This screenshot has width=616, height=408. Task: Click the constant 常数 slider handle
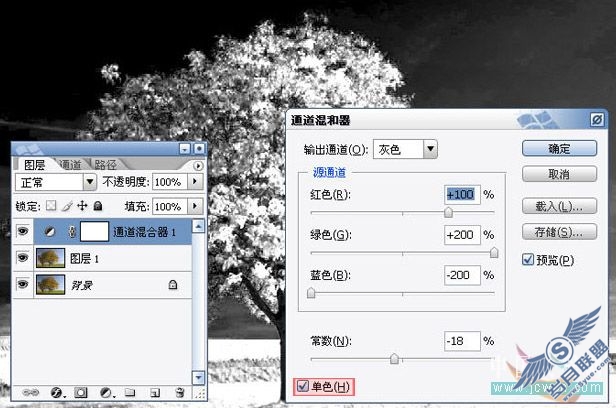pyautogui.click(x=394, y=359)
